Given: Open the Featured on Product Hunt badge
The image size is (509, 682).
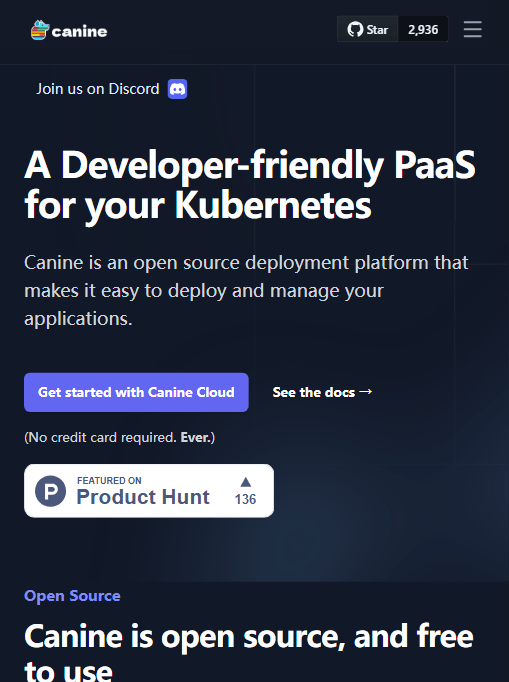Looking at the screenshot, I should tap(149, 491).
